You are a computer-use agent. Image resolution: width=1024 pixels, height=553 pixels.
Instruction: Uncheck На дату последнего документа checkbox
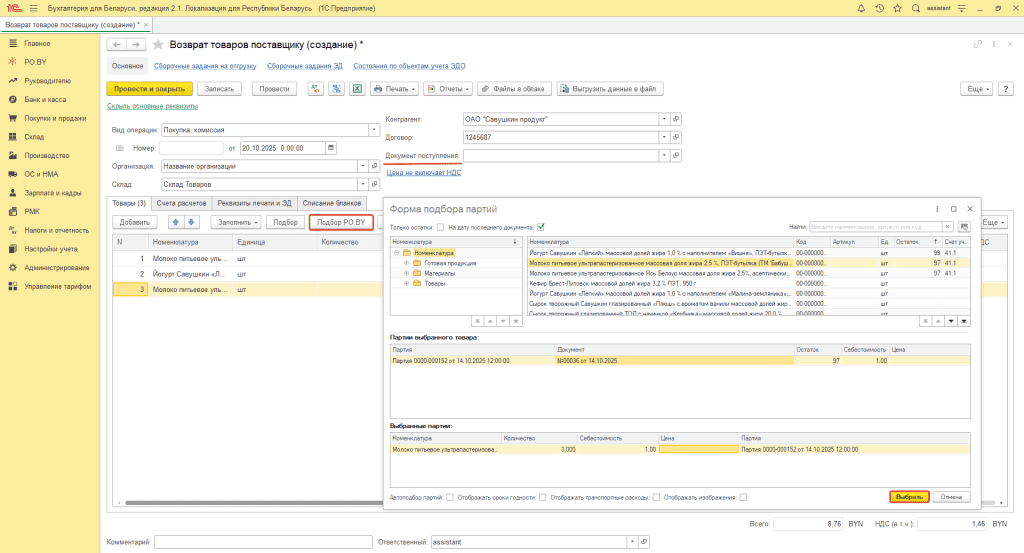pos(541,227)
